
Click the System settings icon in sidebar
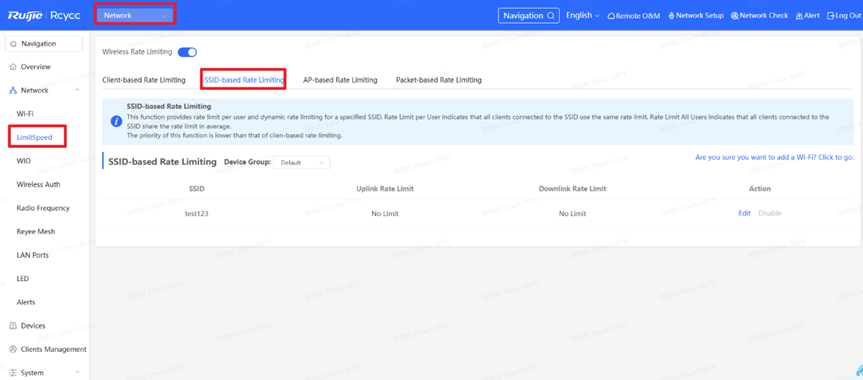[13, 373]
